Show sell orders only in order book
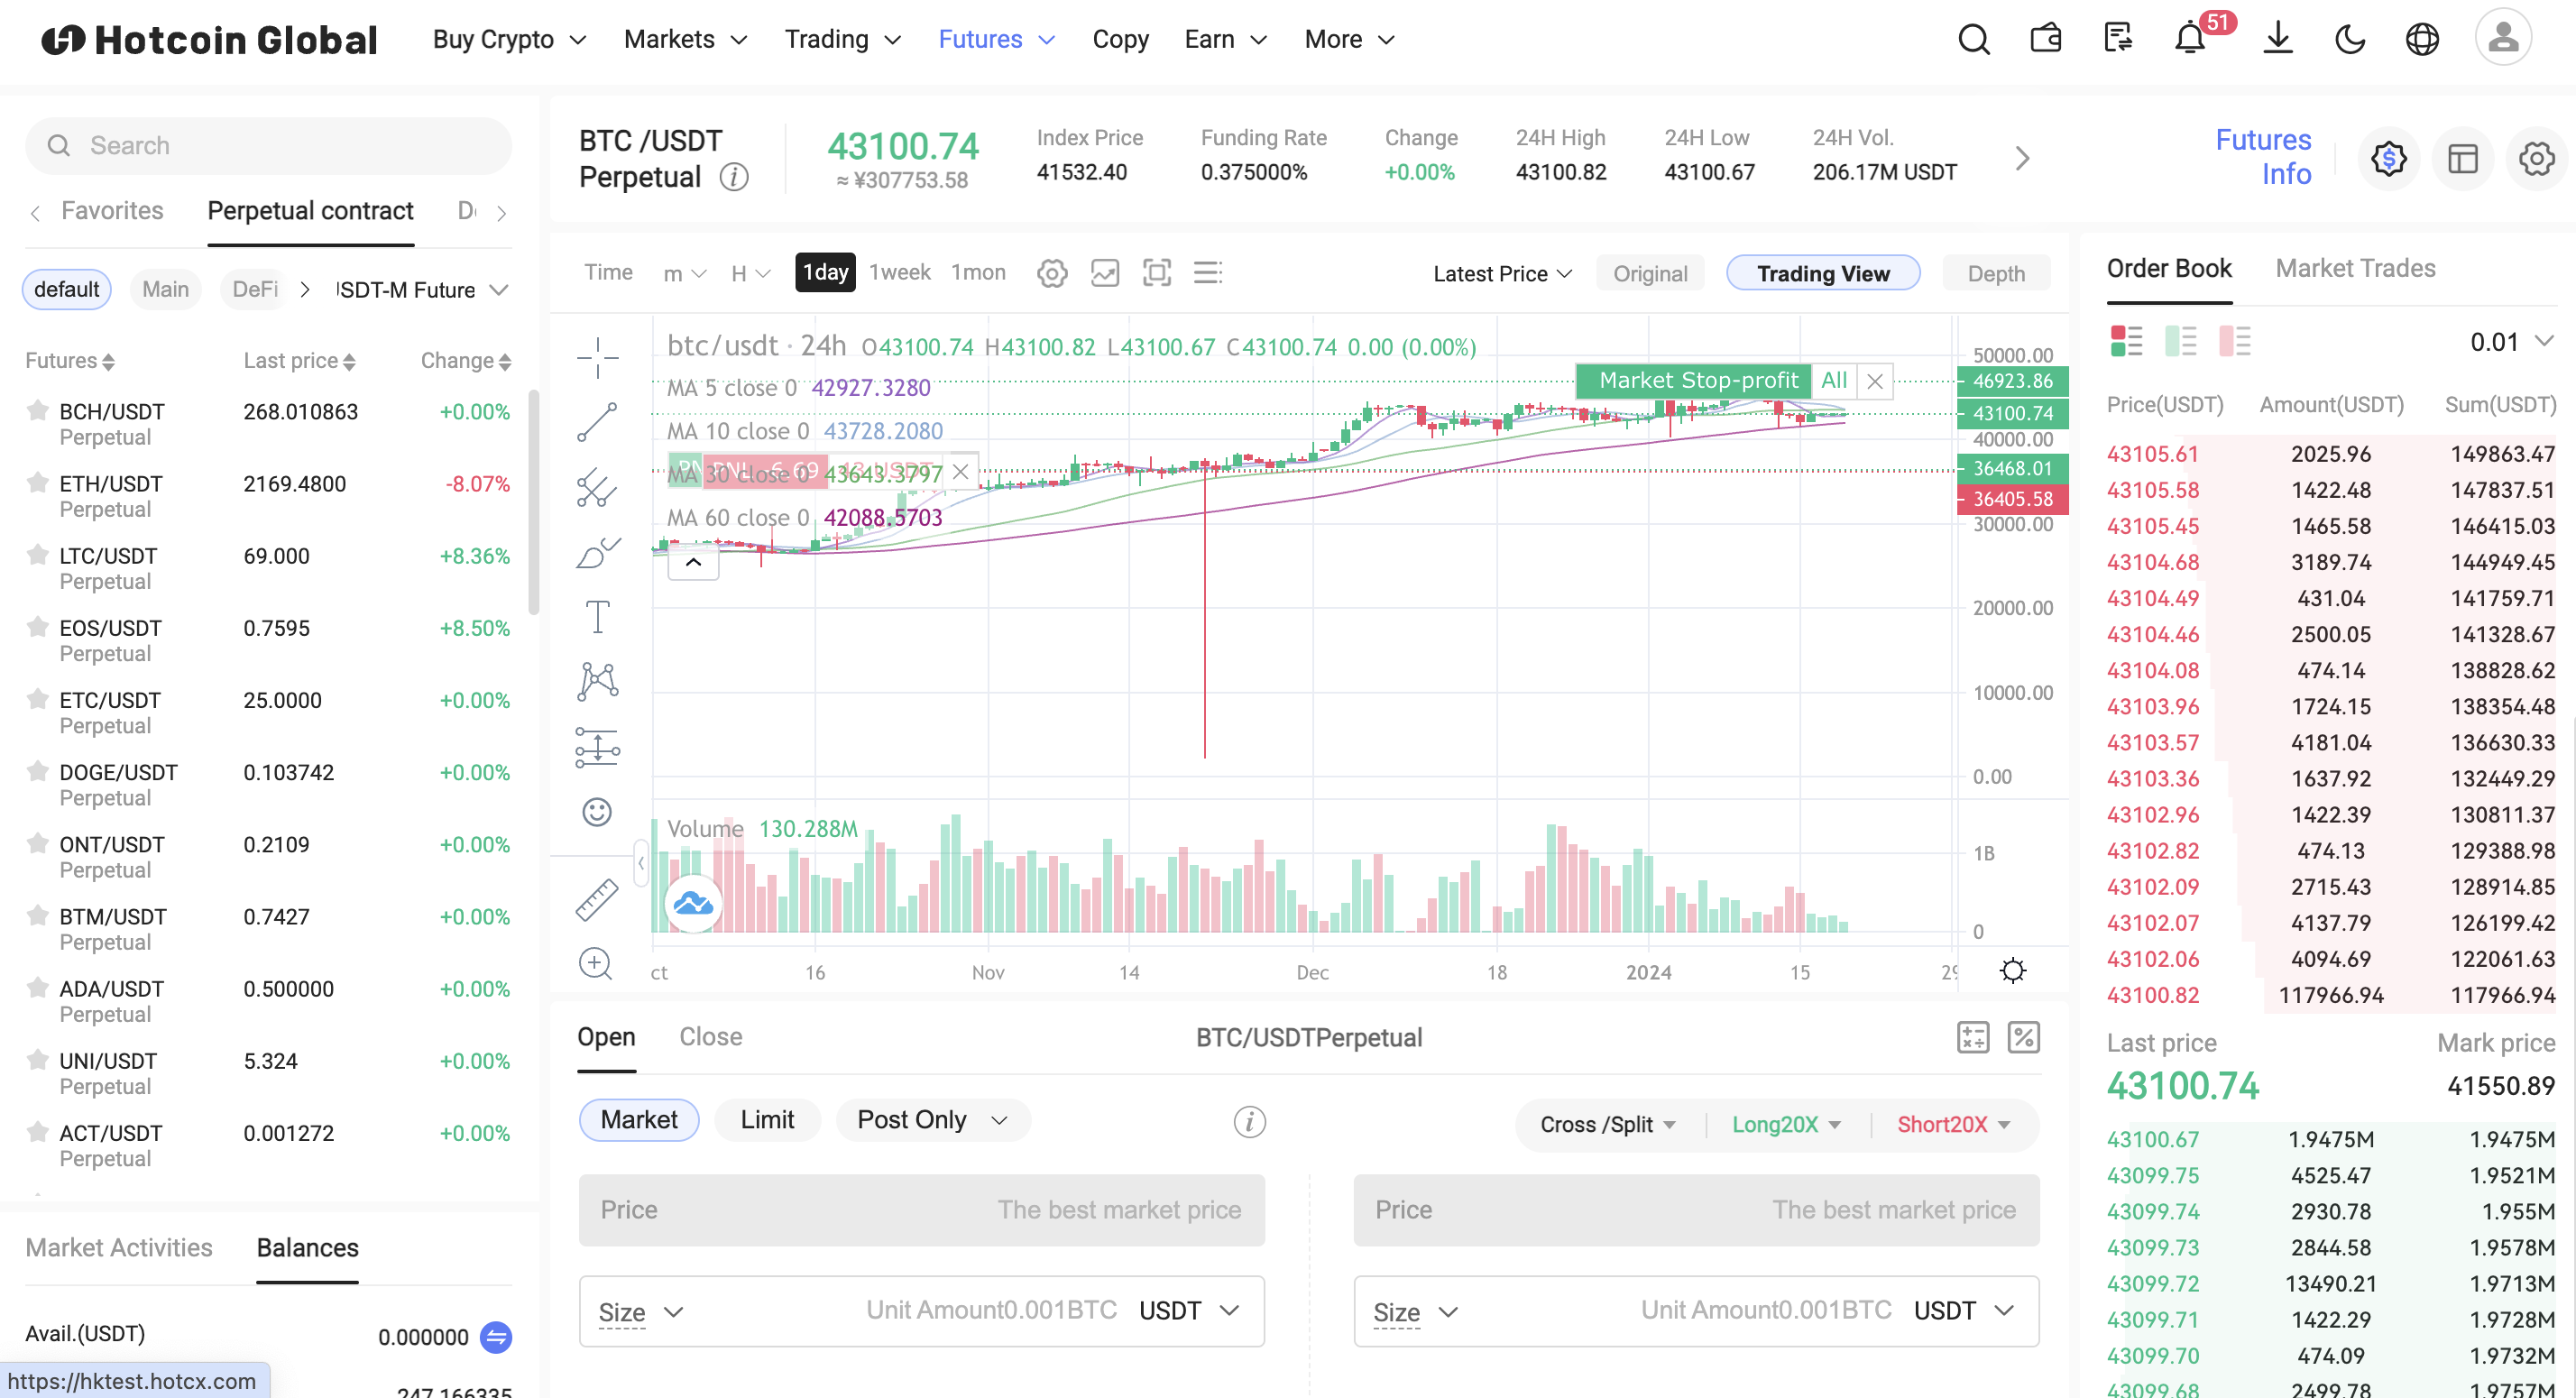Viewport: 2576px width, 1398px height. [2234, 341]
